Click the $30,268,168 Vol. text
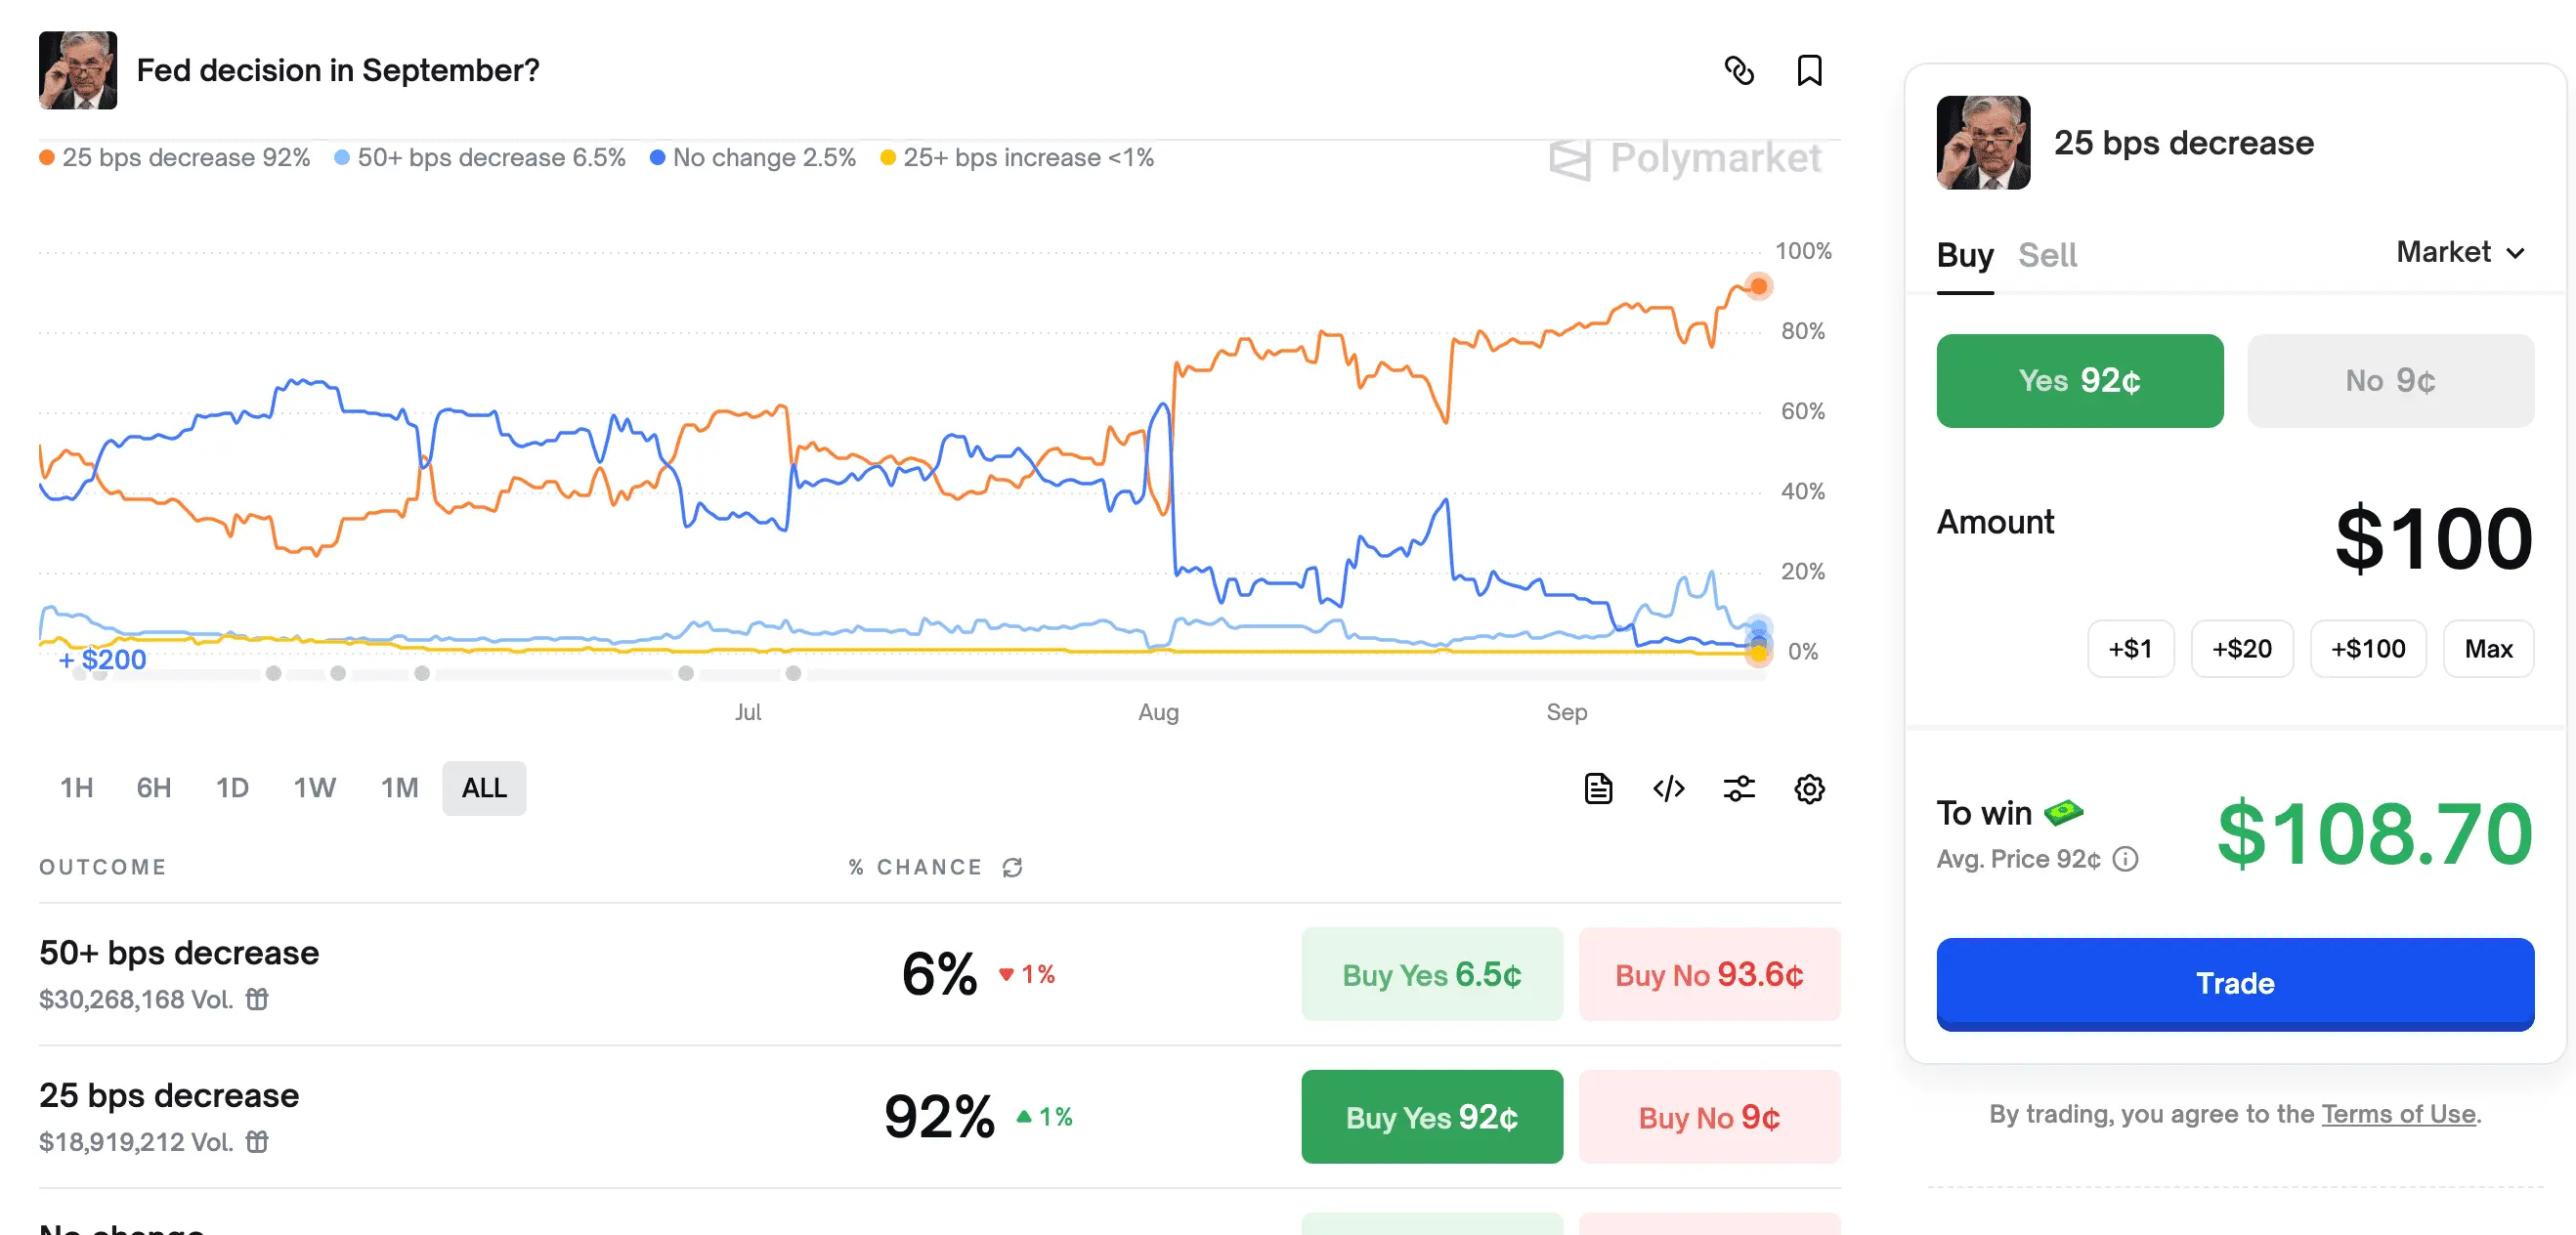Image resolution: width=2576 pixels, height=1235 pixels. (x=136, y=999)
